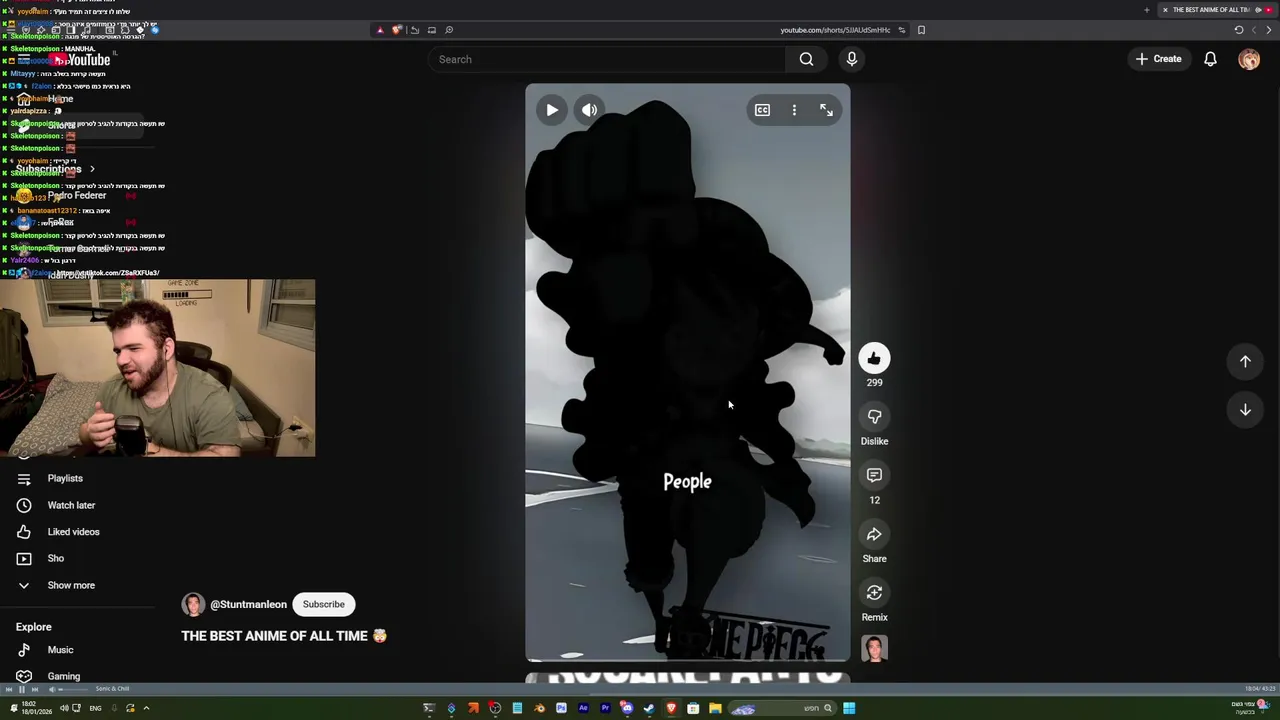Expand the sidebar with Show more

point(71,585)
